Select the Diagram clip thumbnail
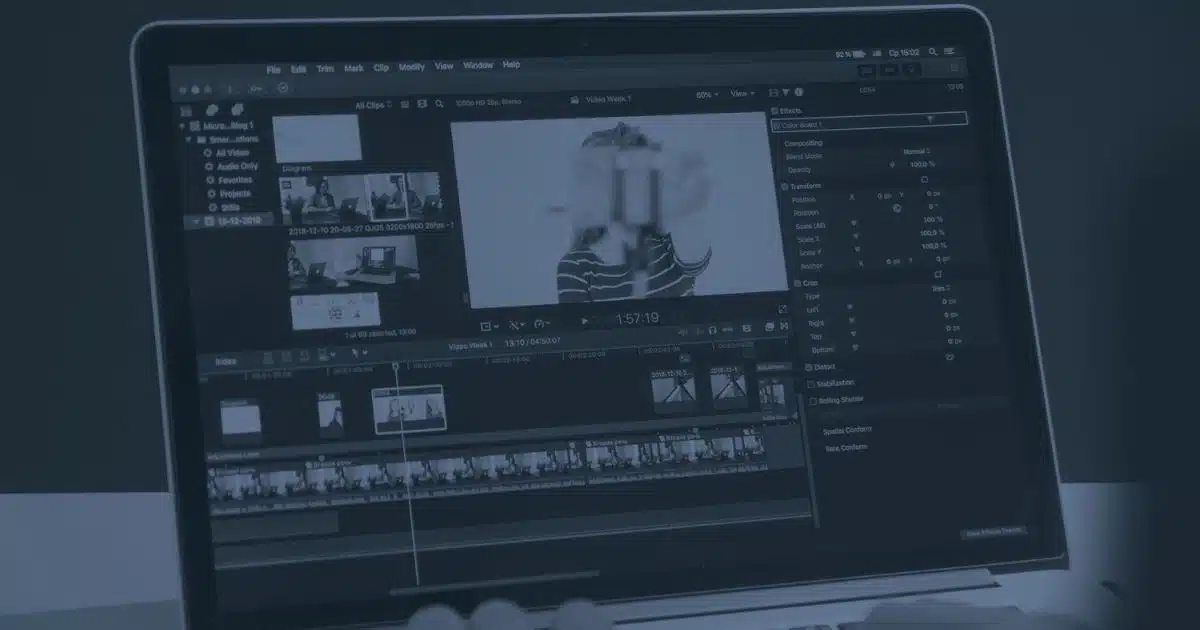The image size is (1200, 630). [x=317, y=138]
